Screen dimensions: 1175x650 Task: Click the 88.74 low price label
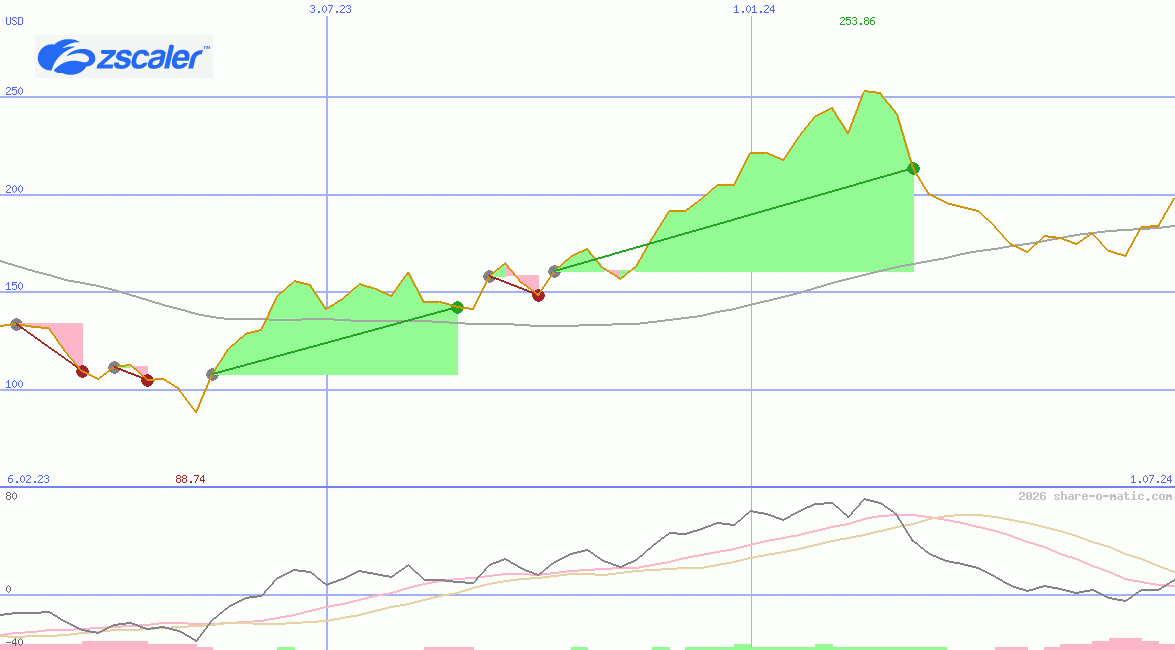(x=189, y=478)
